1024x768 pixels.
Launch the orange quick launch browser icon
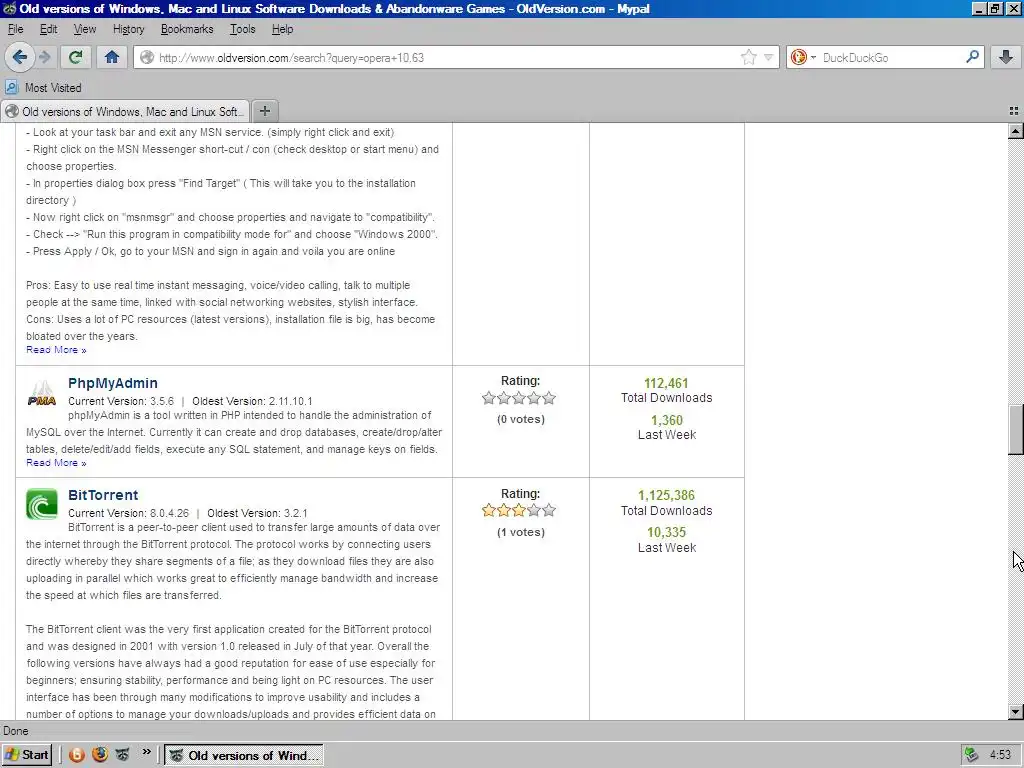[76, 755]
